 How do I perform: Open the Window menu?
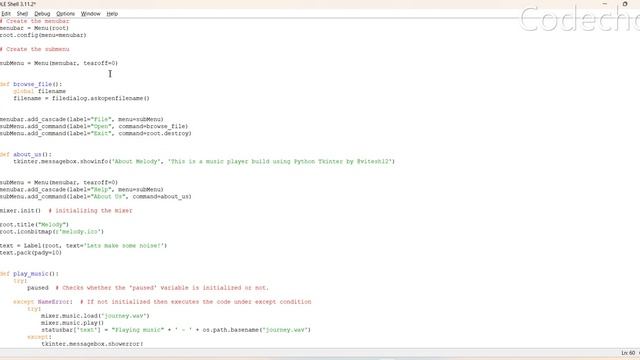pyautogui.click(x=90, y=14)
